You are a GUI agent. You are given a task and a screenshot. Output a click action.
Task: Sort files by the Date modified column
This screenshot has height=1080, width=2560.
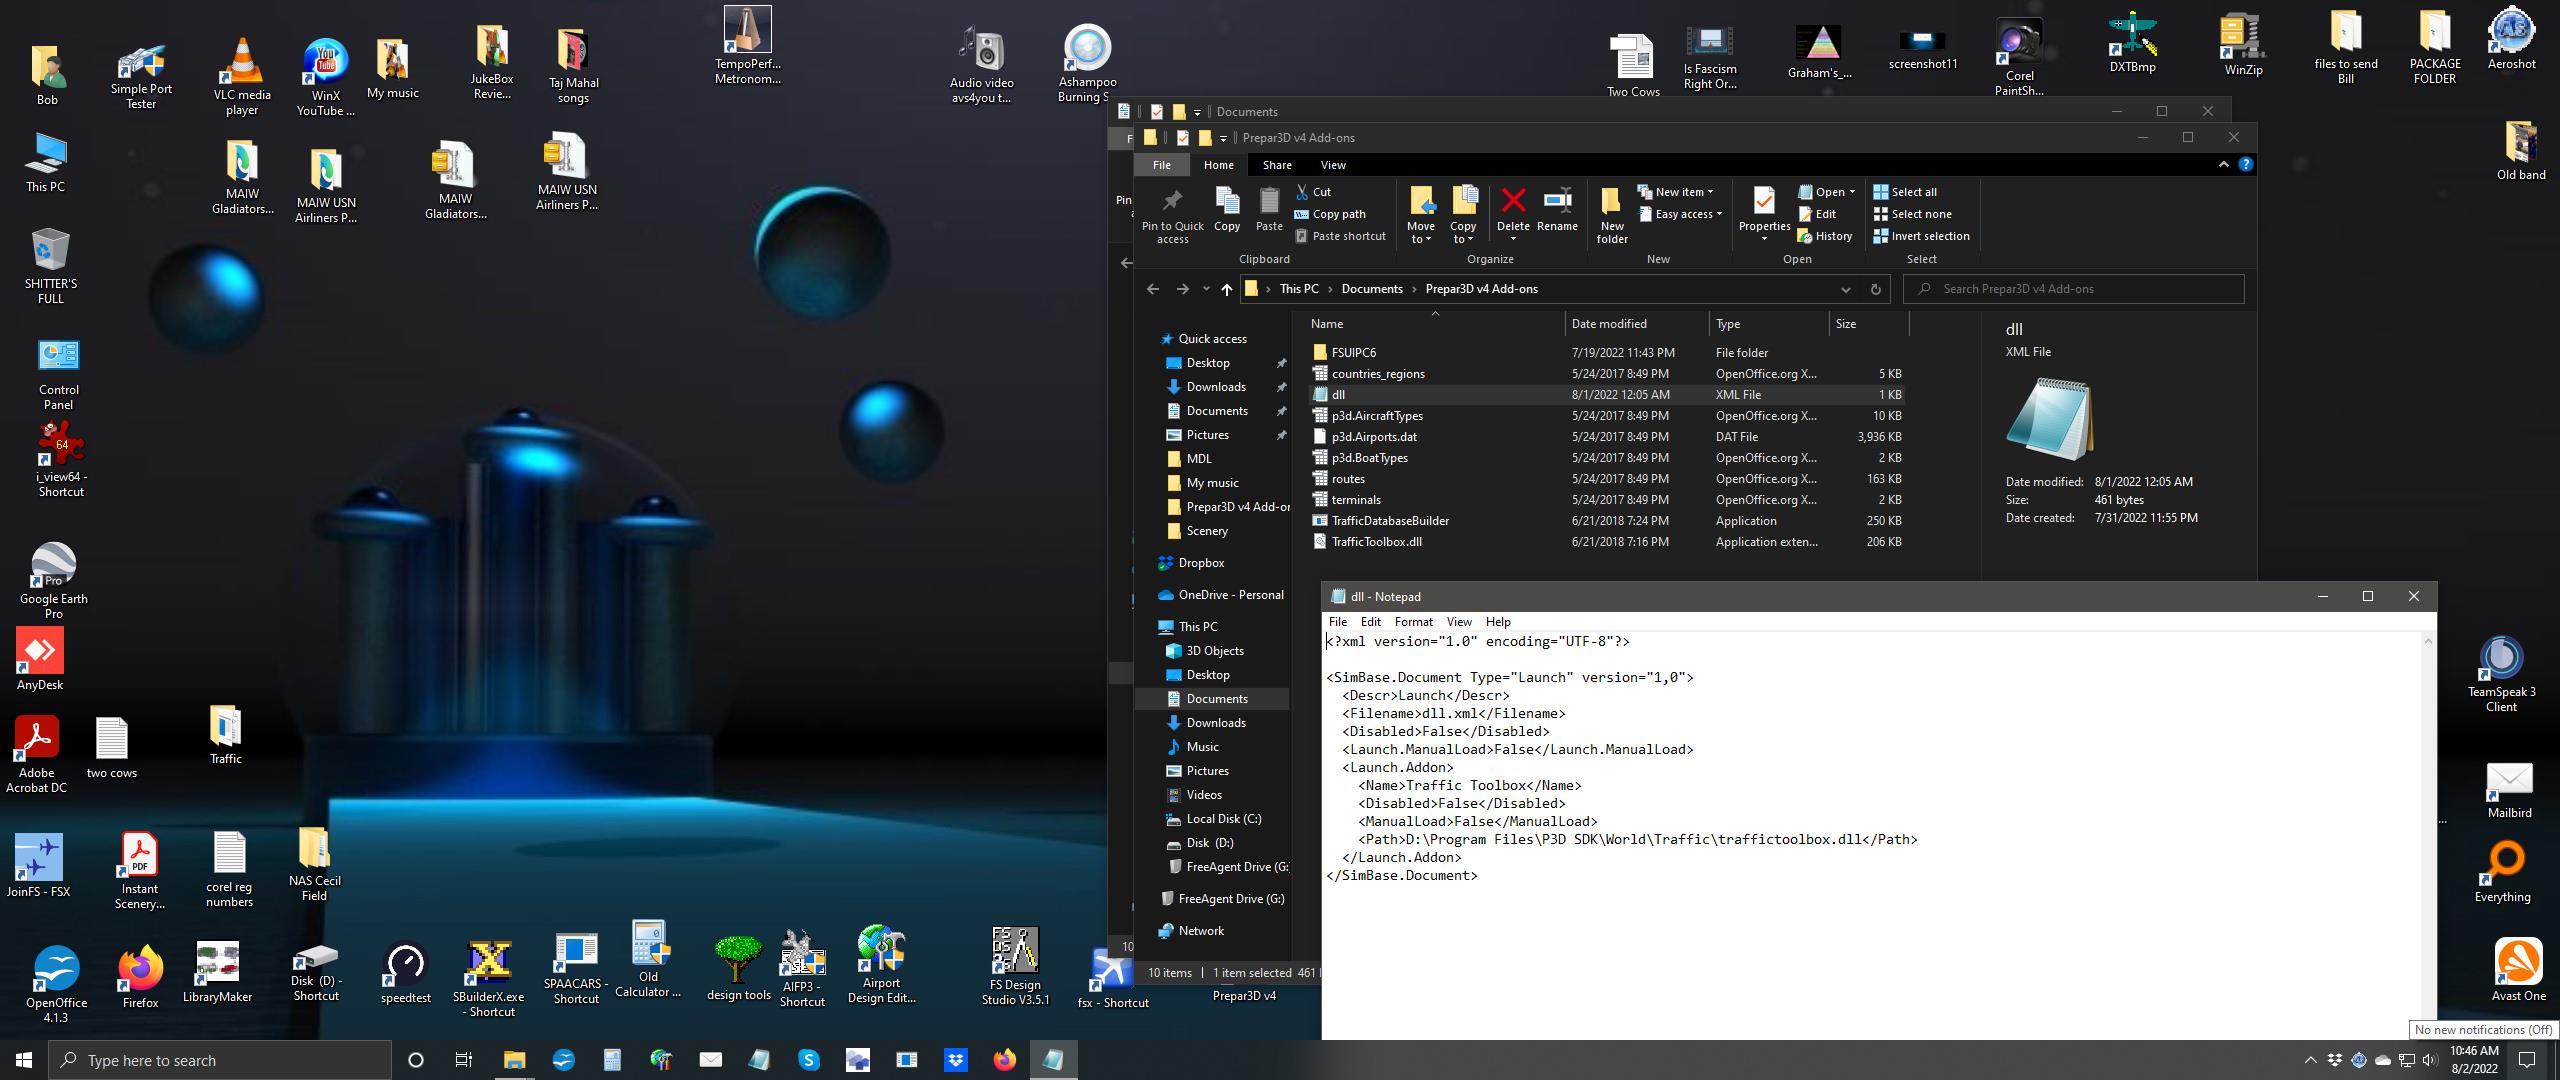1608,324
